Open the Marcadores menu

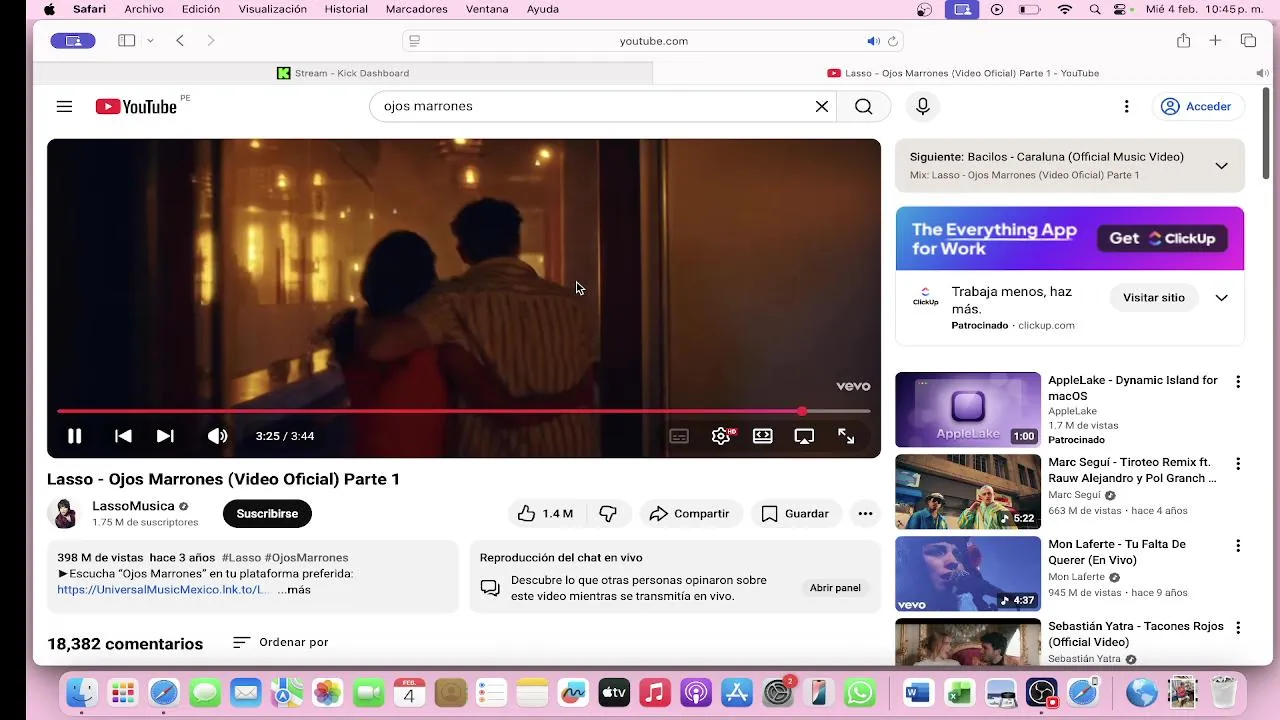pos(416,9)
